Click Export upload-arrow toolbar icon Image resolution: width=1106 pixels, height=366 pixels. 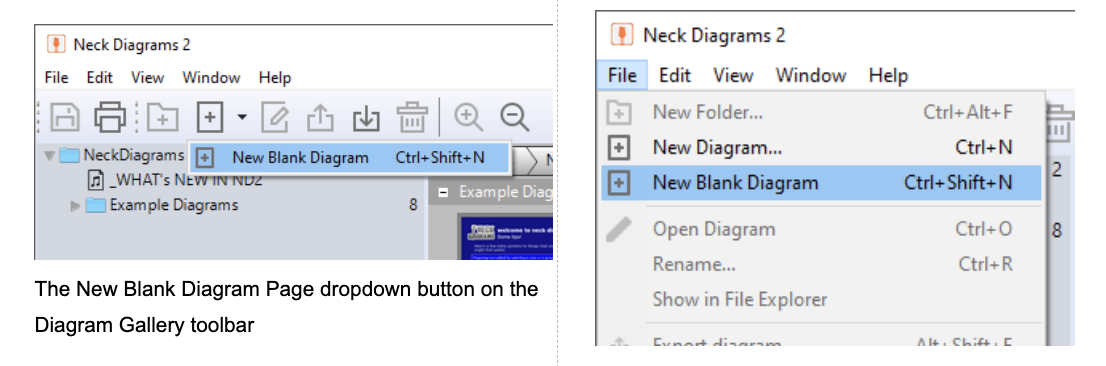tap(320, 117)
